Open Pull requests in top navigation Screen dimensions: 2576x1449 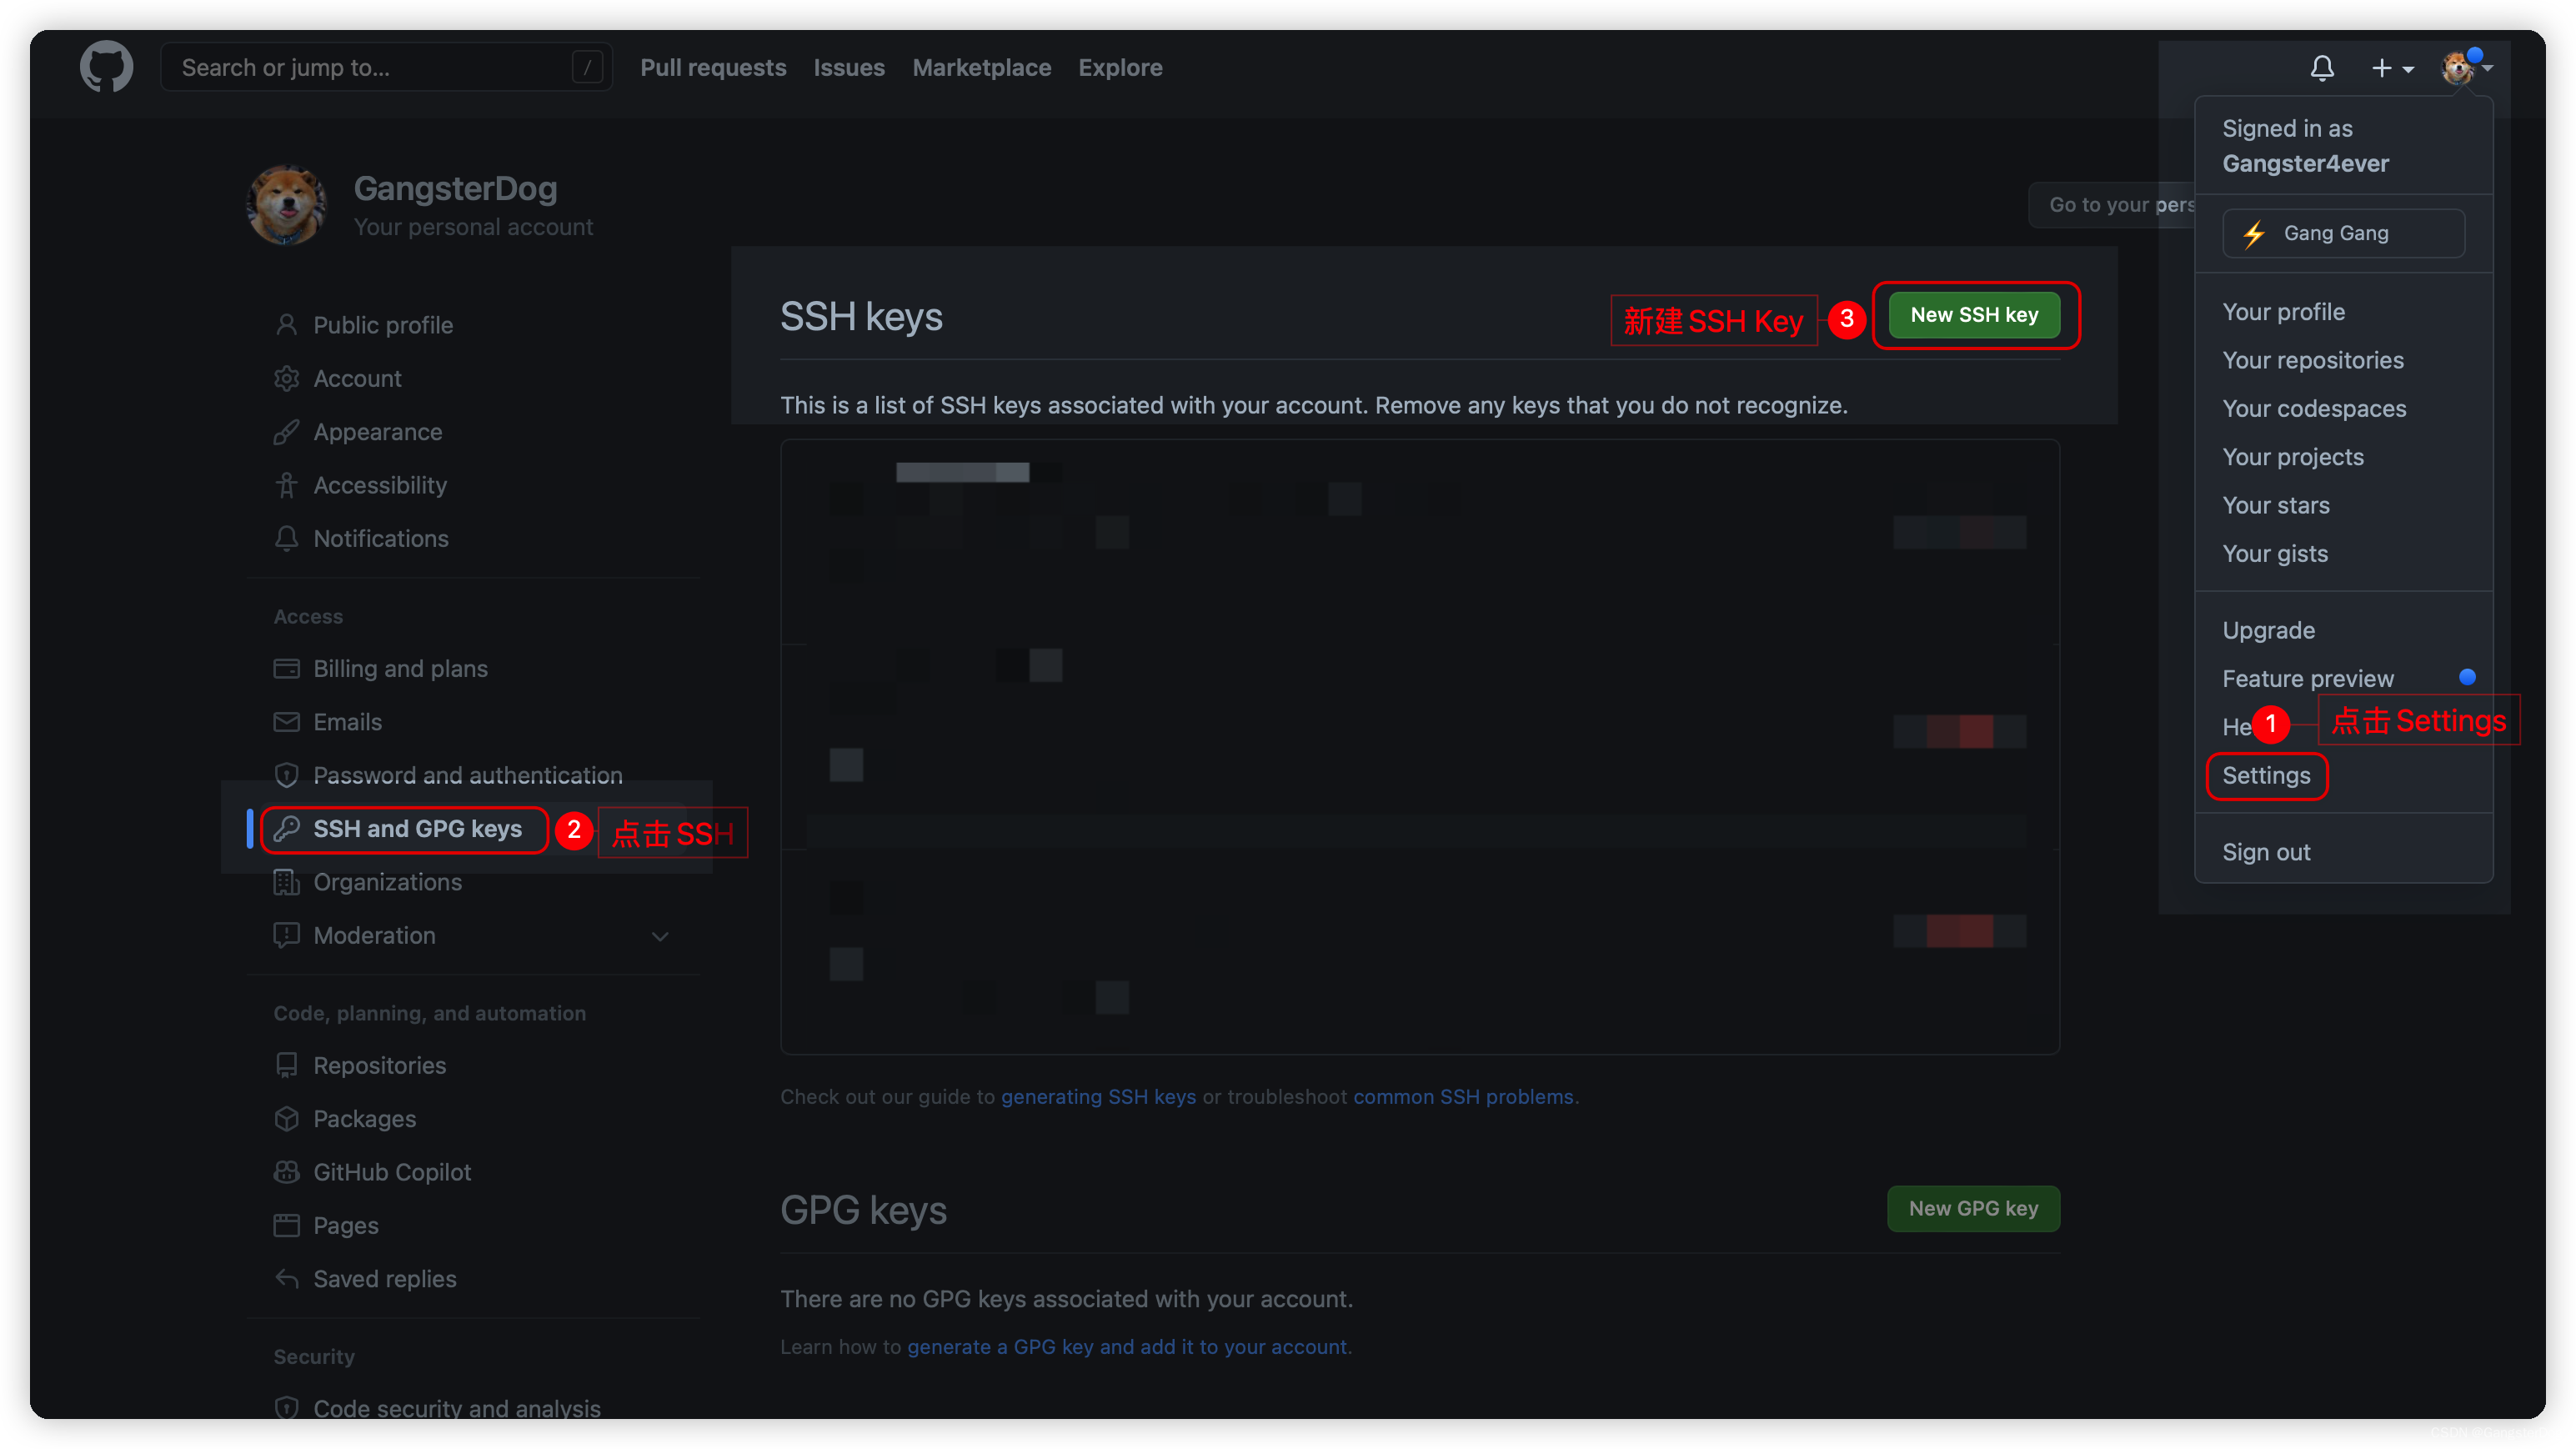coord(713,67)
